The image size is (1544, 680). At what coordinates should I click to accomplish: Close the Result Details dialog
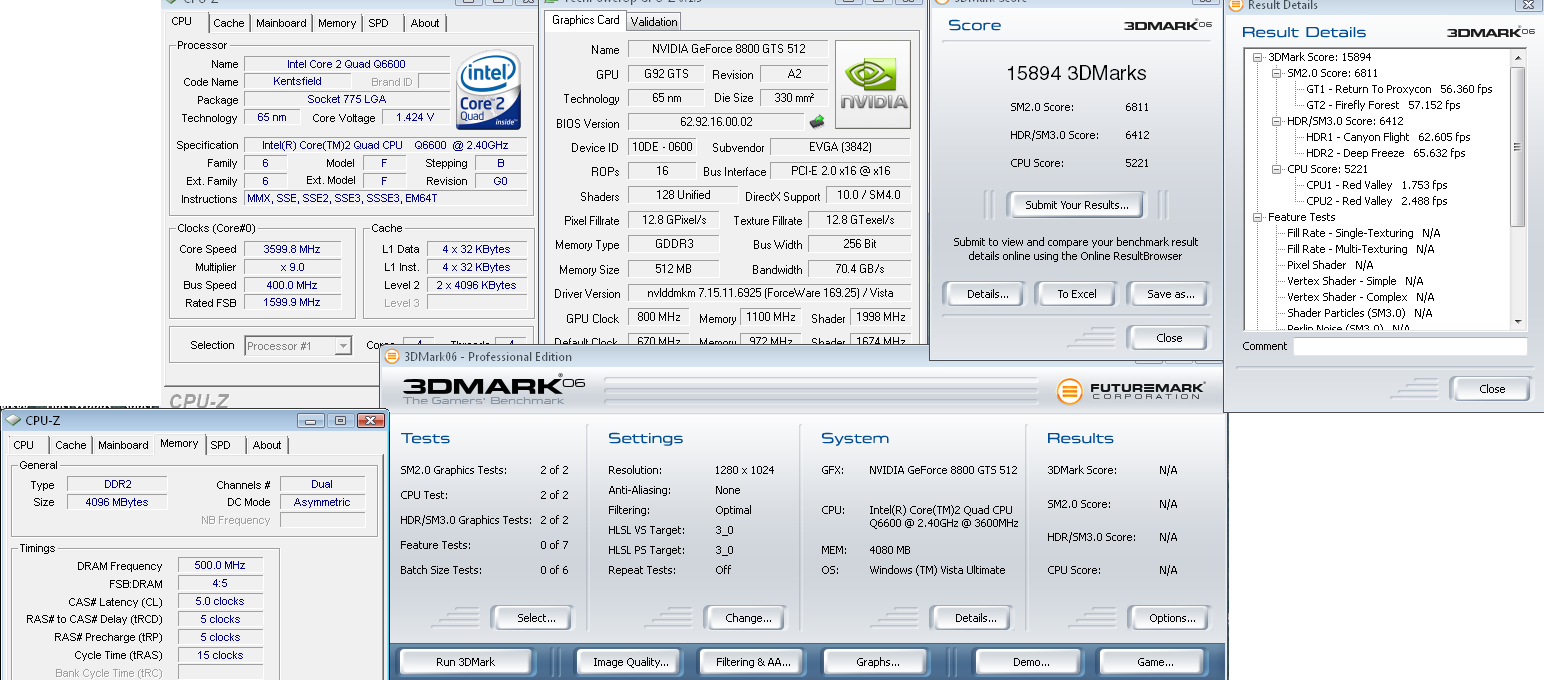tap(1492, 389)
